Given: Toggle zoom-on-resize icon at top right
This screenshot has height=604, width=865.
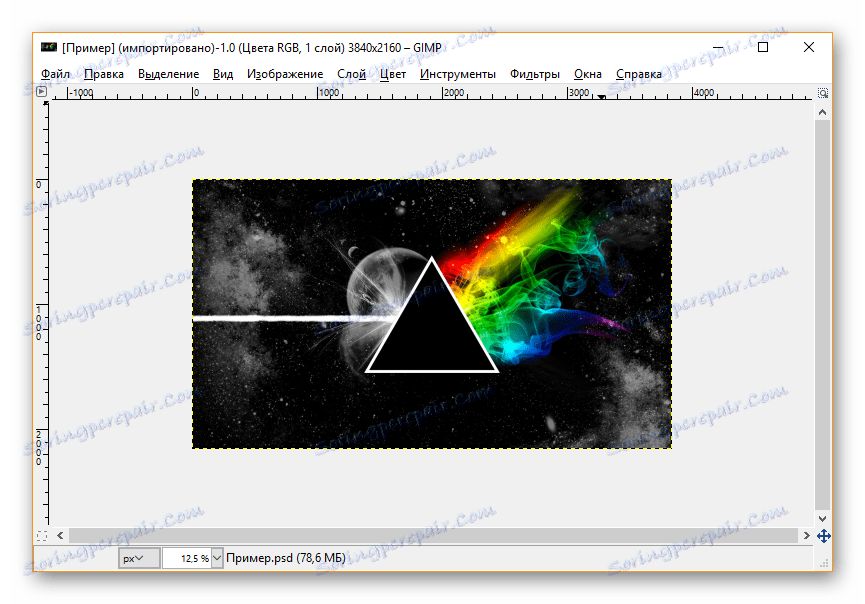Looking at the screenshot, I should (x=823, y=93).
